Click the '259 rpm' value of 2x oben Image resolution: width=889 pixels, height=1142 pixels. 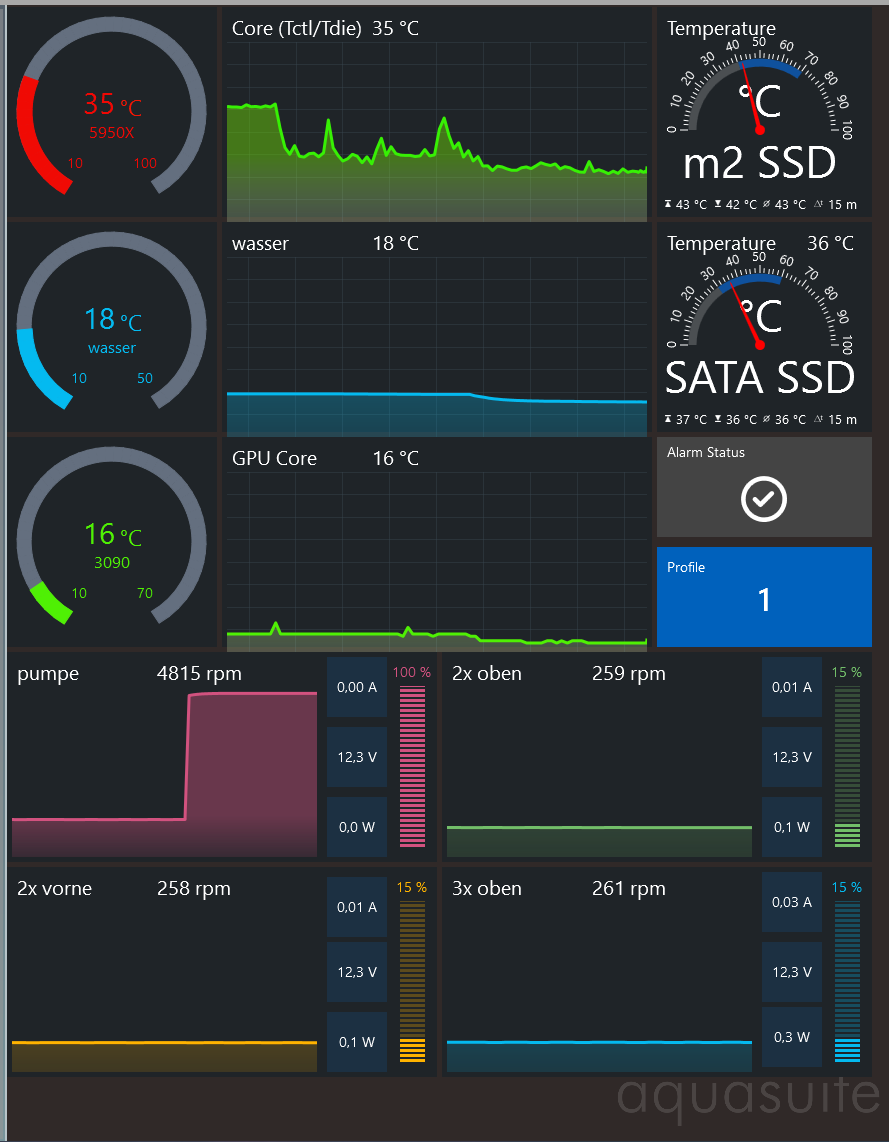[629, 674]
